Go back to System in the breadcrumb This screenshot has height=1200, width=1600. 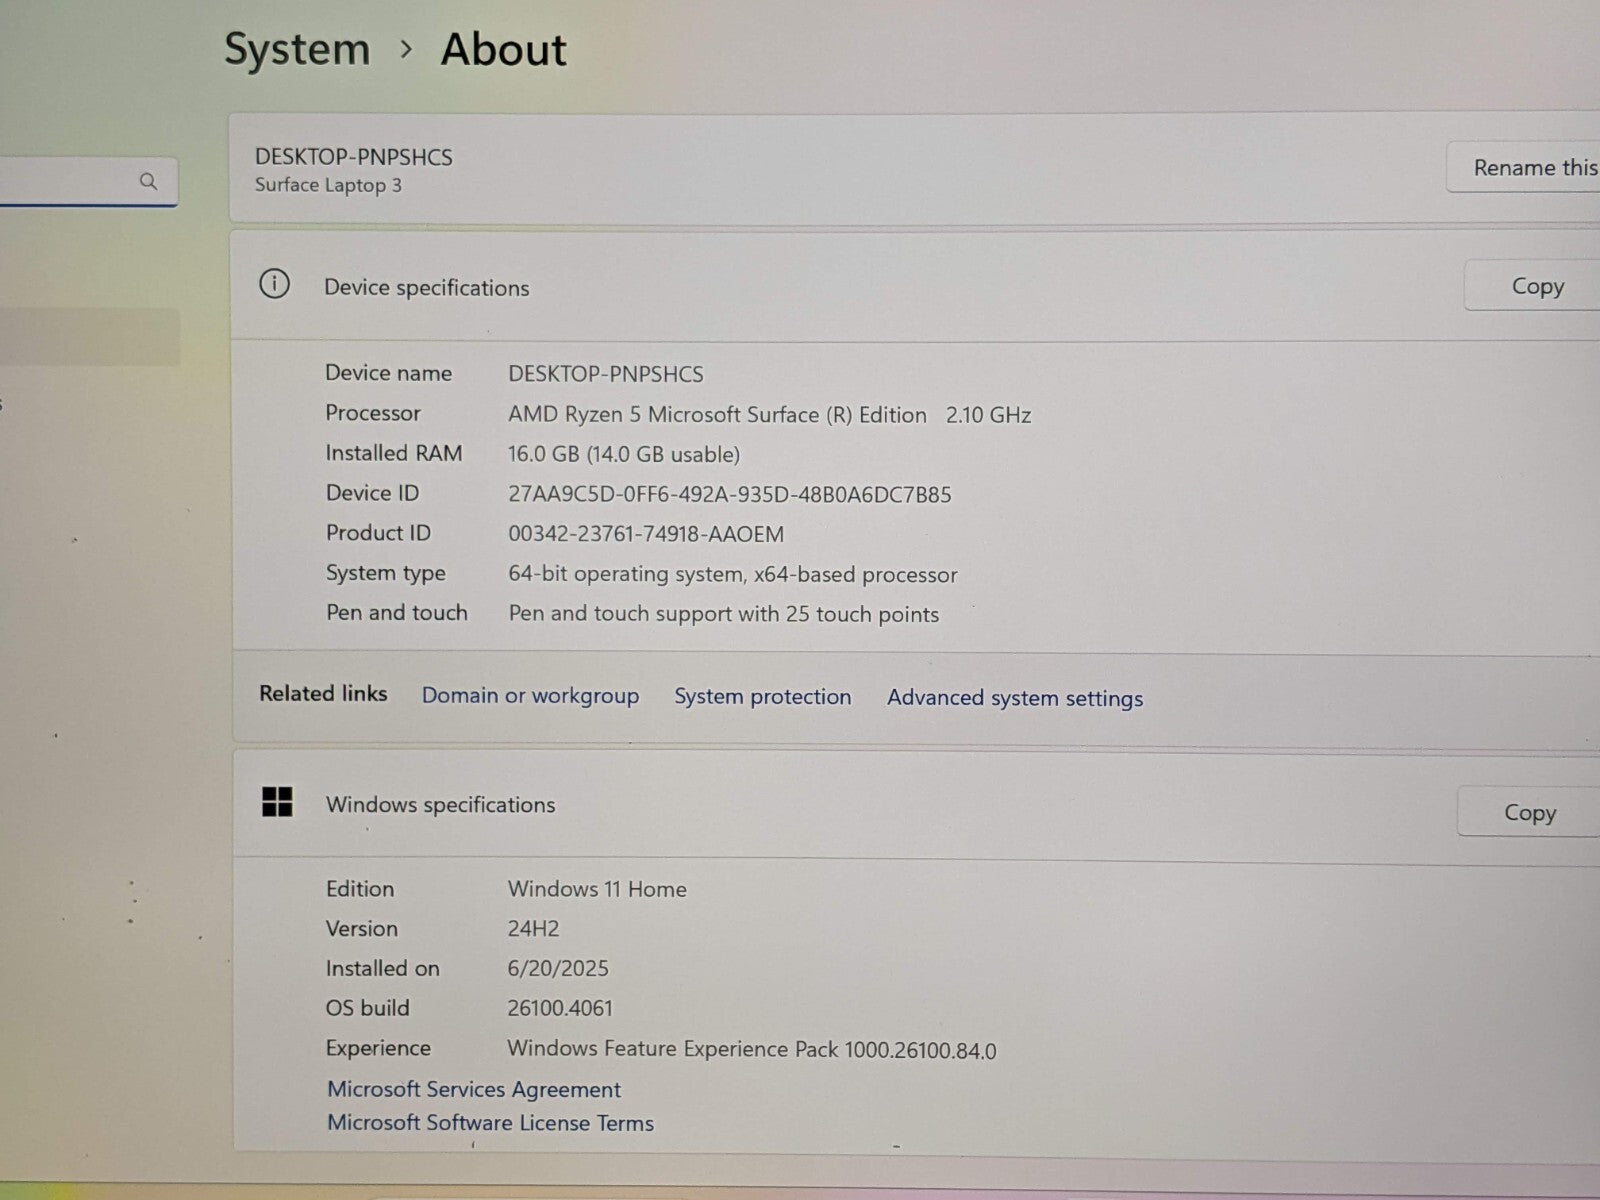click(297, 49)
